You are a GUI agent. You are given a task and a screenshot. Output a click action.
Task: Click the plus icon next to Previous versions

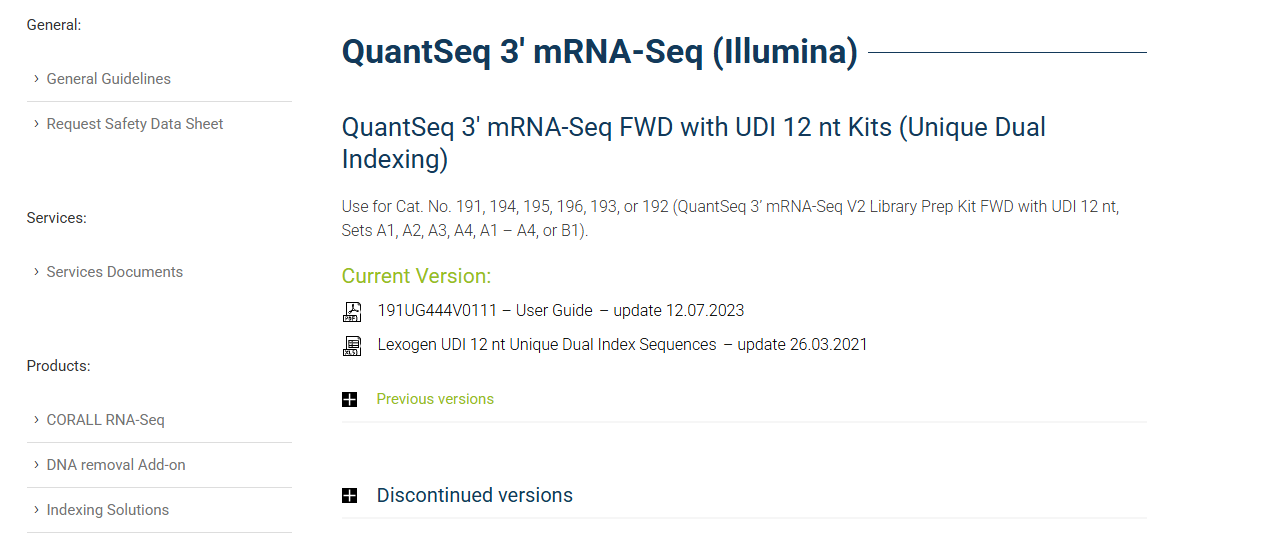pyautogui.click(x=349, y=400)
